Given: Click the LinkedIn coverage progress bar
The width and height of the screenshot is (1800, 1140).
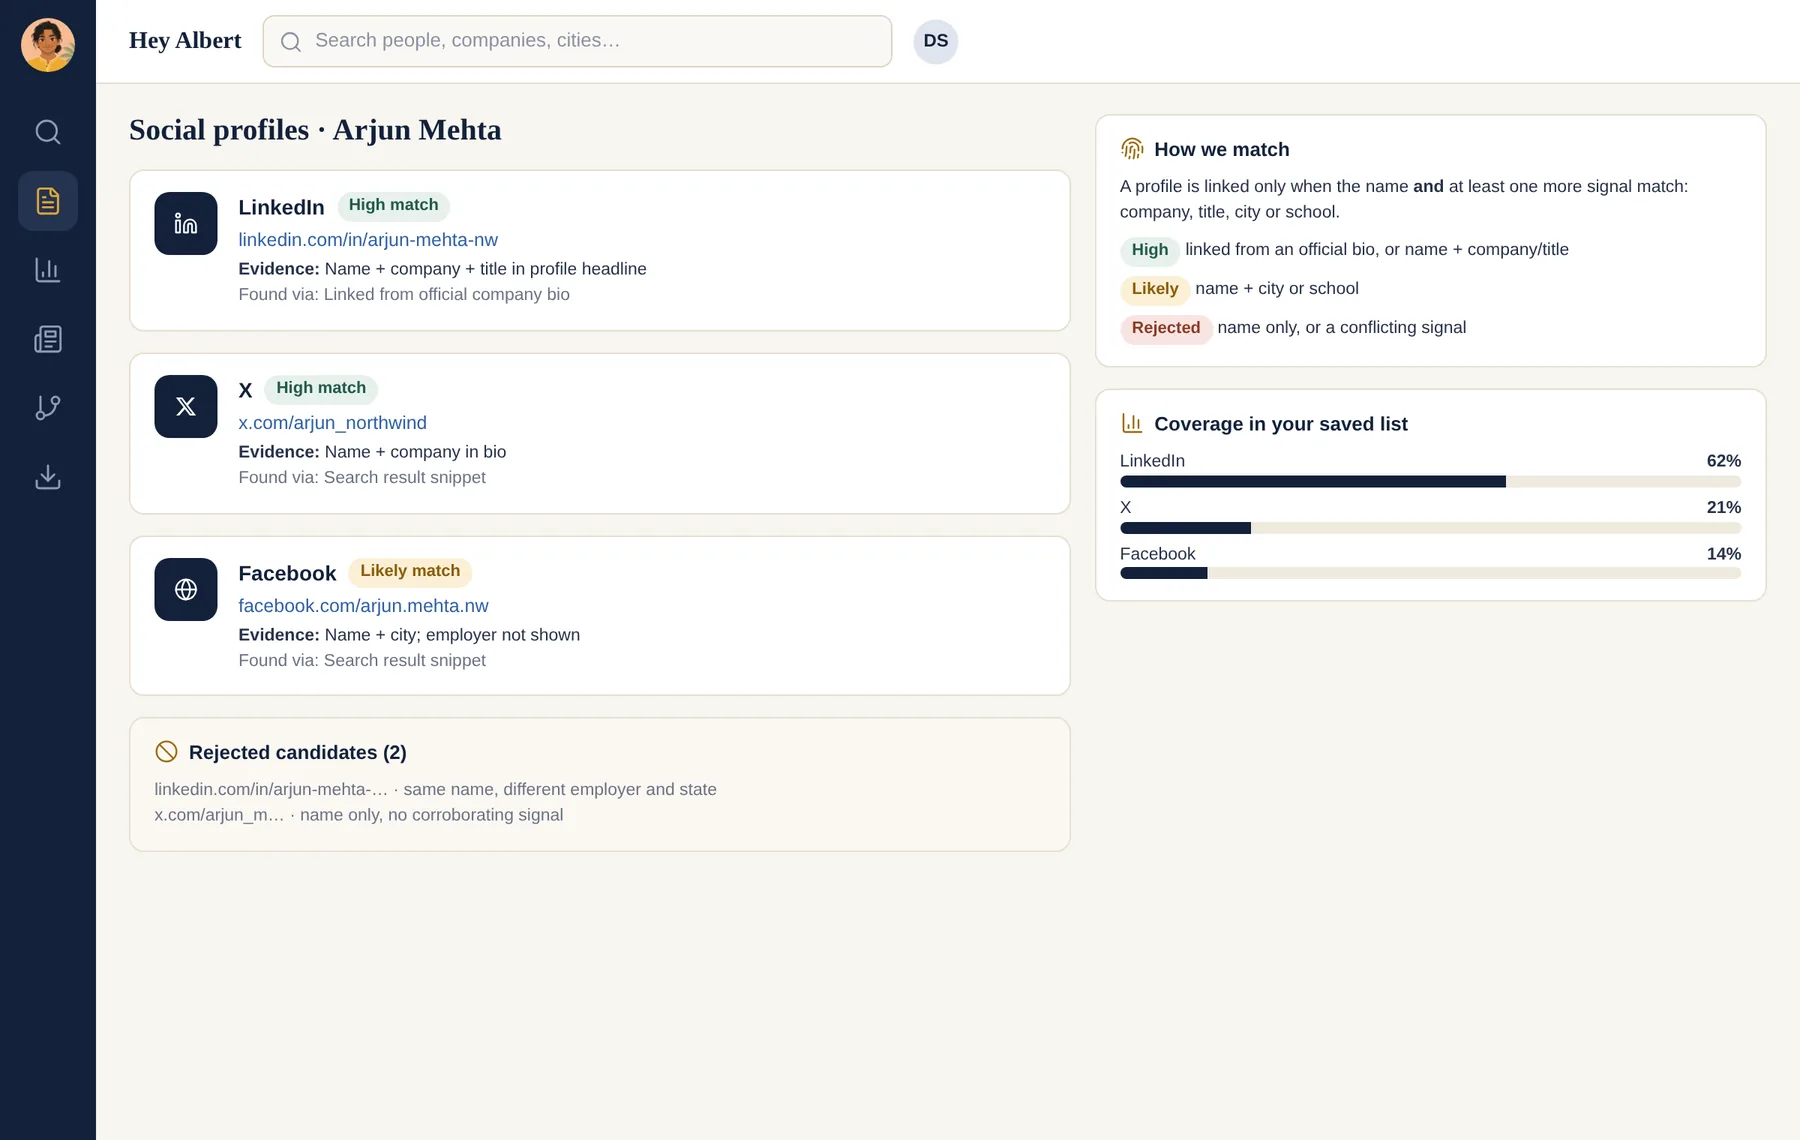Looking at the screenshot, I should pyautogui.click(x=1430, y=482).
